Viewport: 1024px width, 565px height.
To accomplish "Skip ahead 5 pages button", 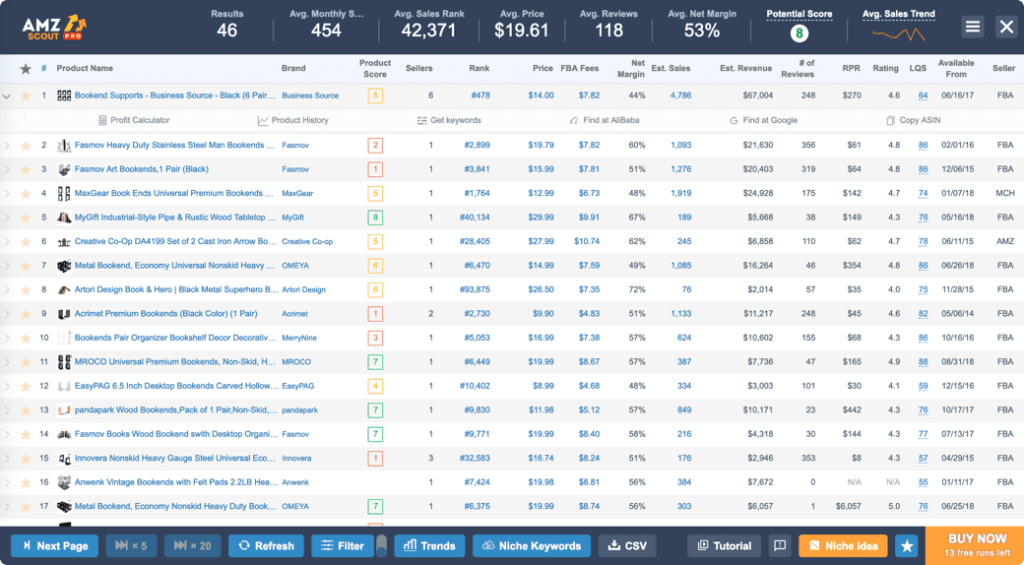I will (x=131, y=546).
